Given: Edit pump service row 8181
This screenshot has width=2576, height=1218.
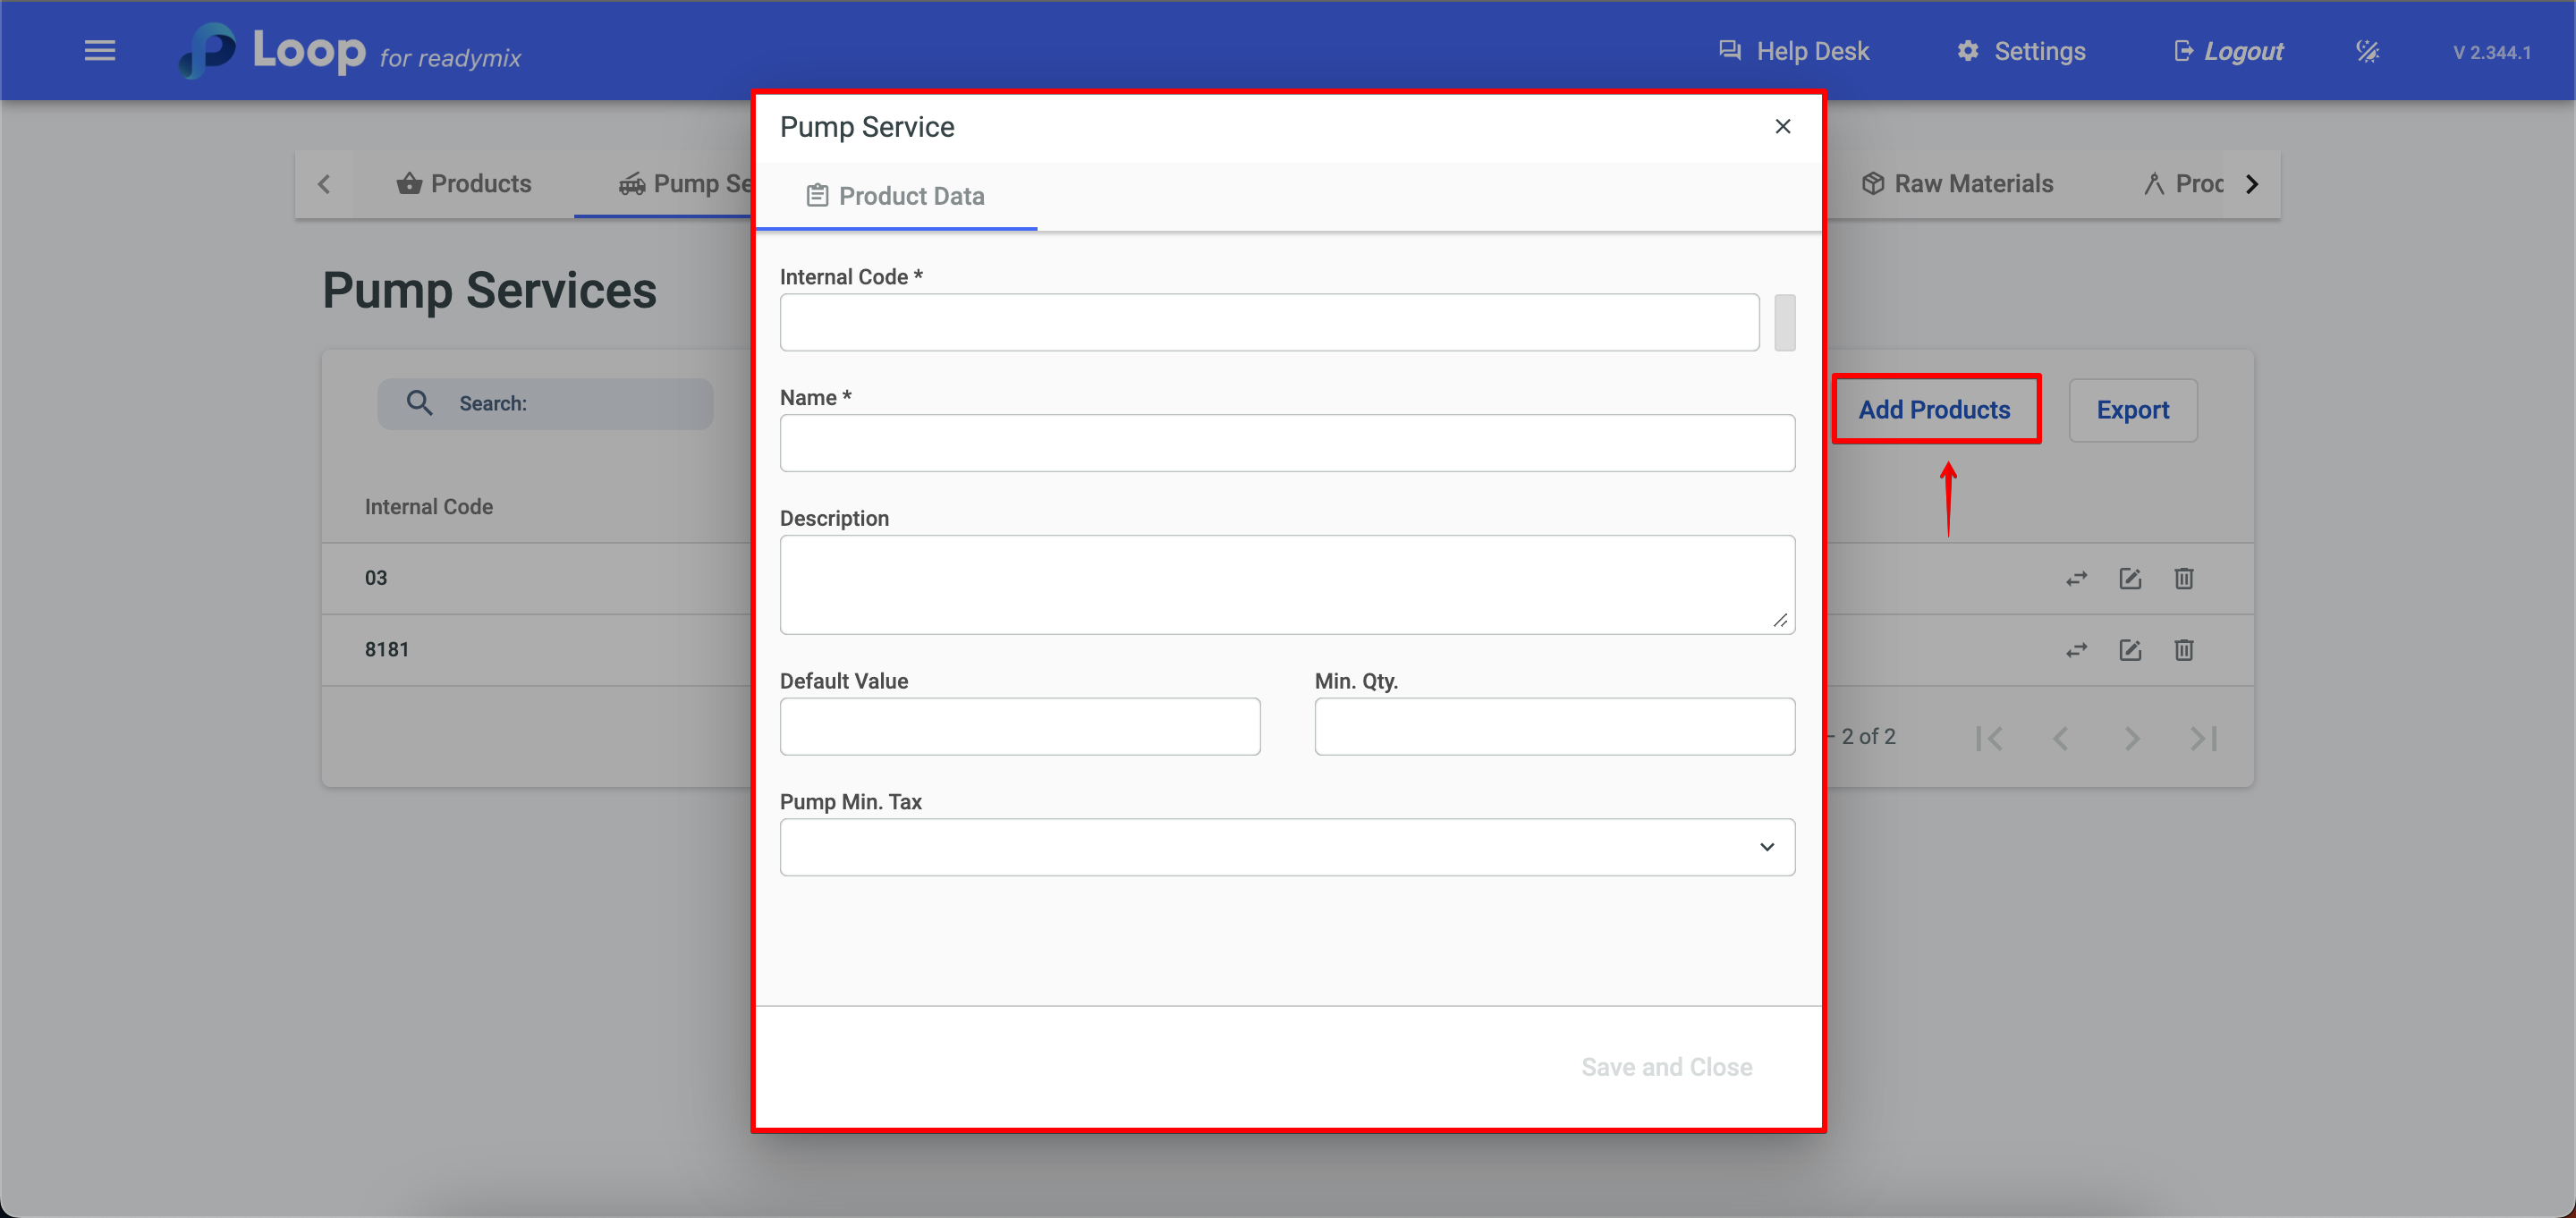Looking at the screenshot, I should click(x=2130, y=650).
